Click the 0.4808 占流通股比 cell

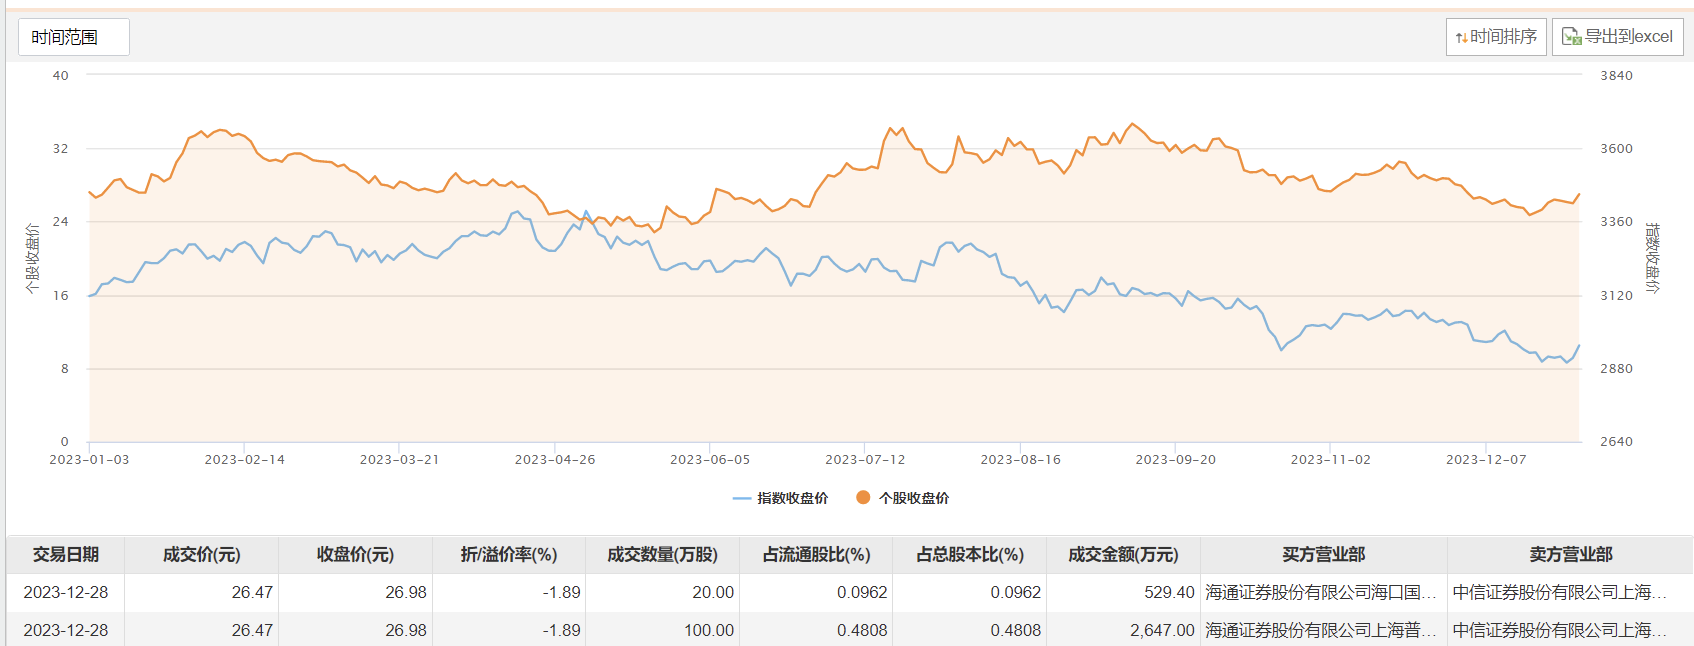(816, 630)
